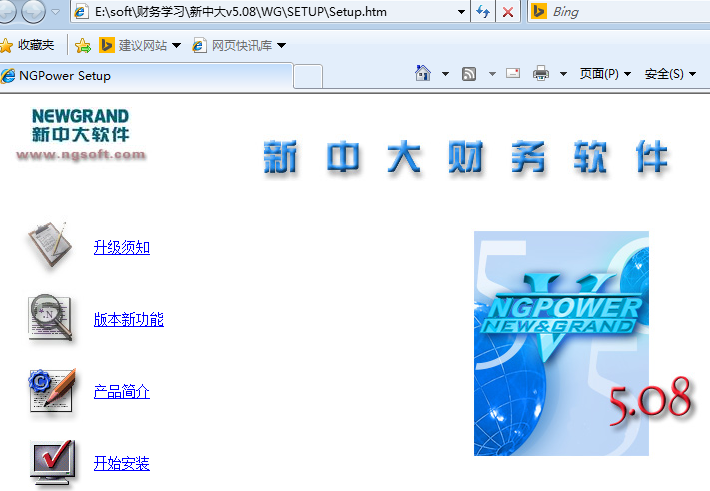710x491 pixels.
Task: Click the Refresh page icon
Action: pyautogui.click(x=483, y=12)
